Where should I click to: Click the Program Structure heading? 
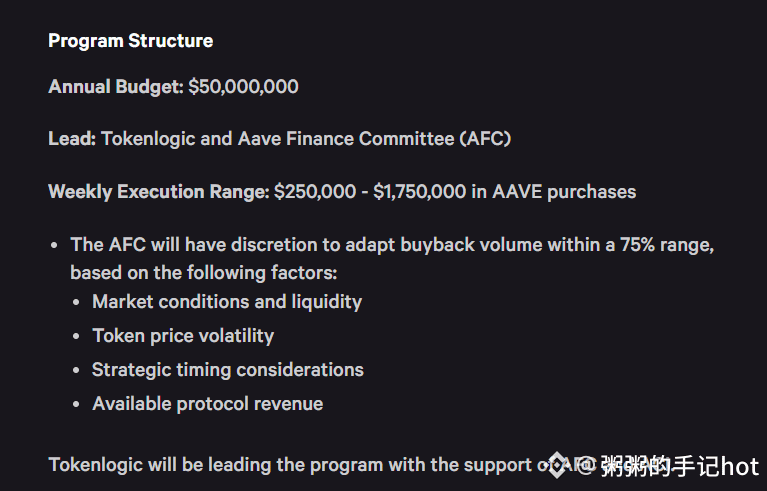click(131, 41)
